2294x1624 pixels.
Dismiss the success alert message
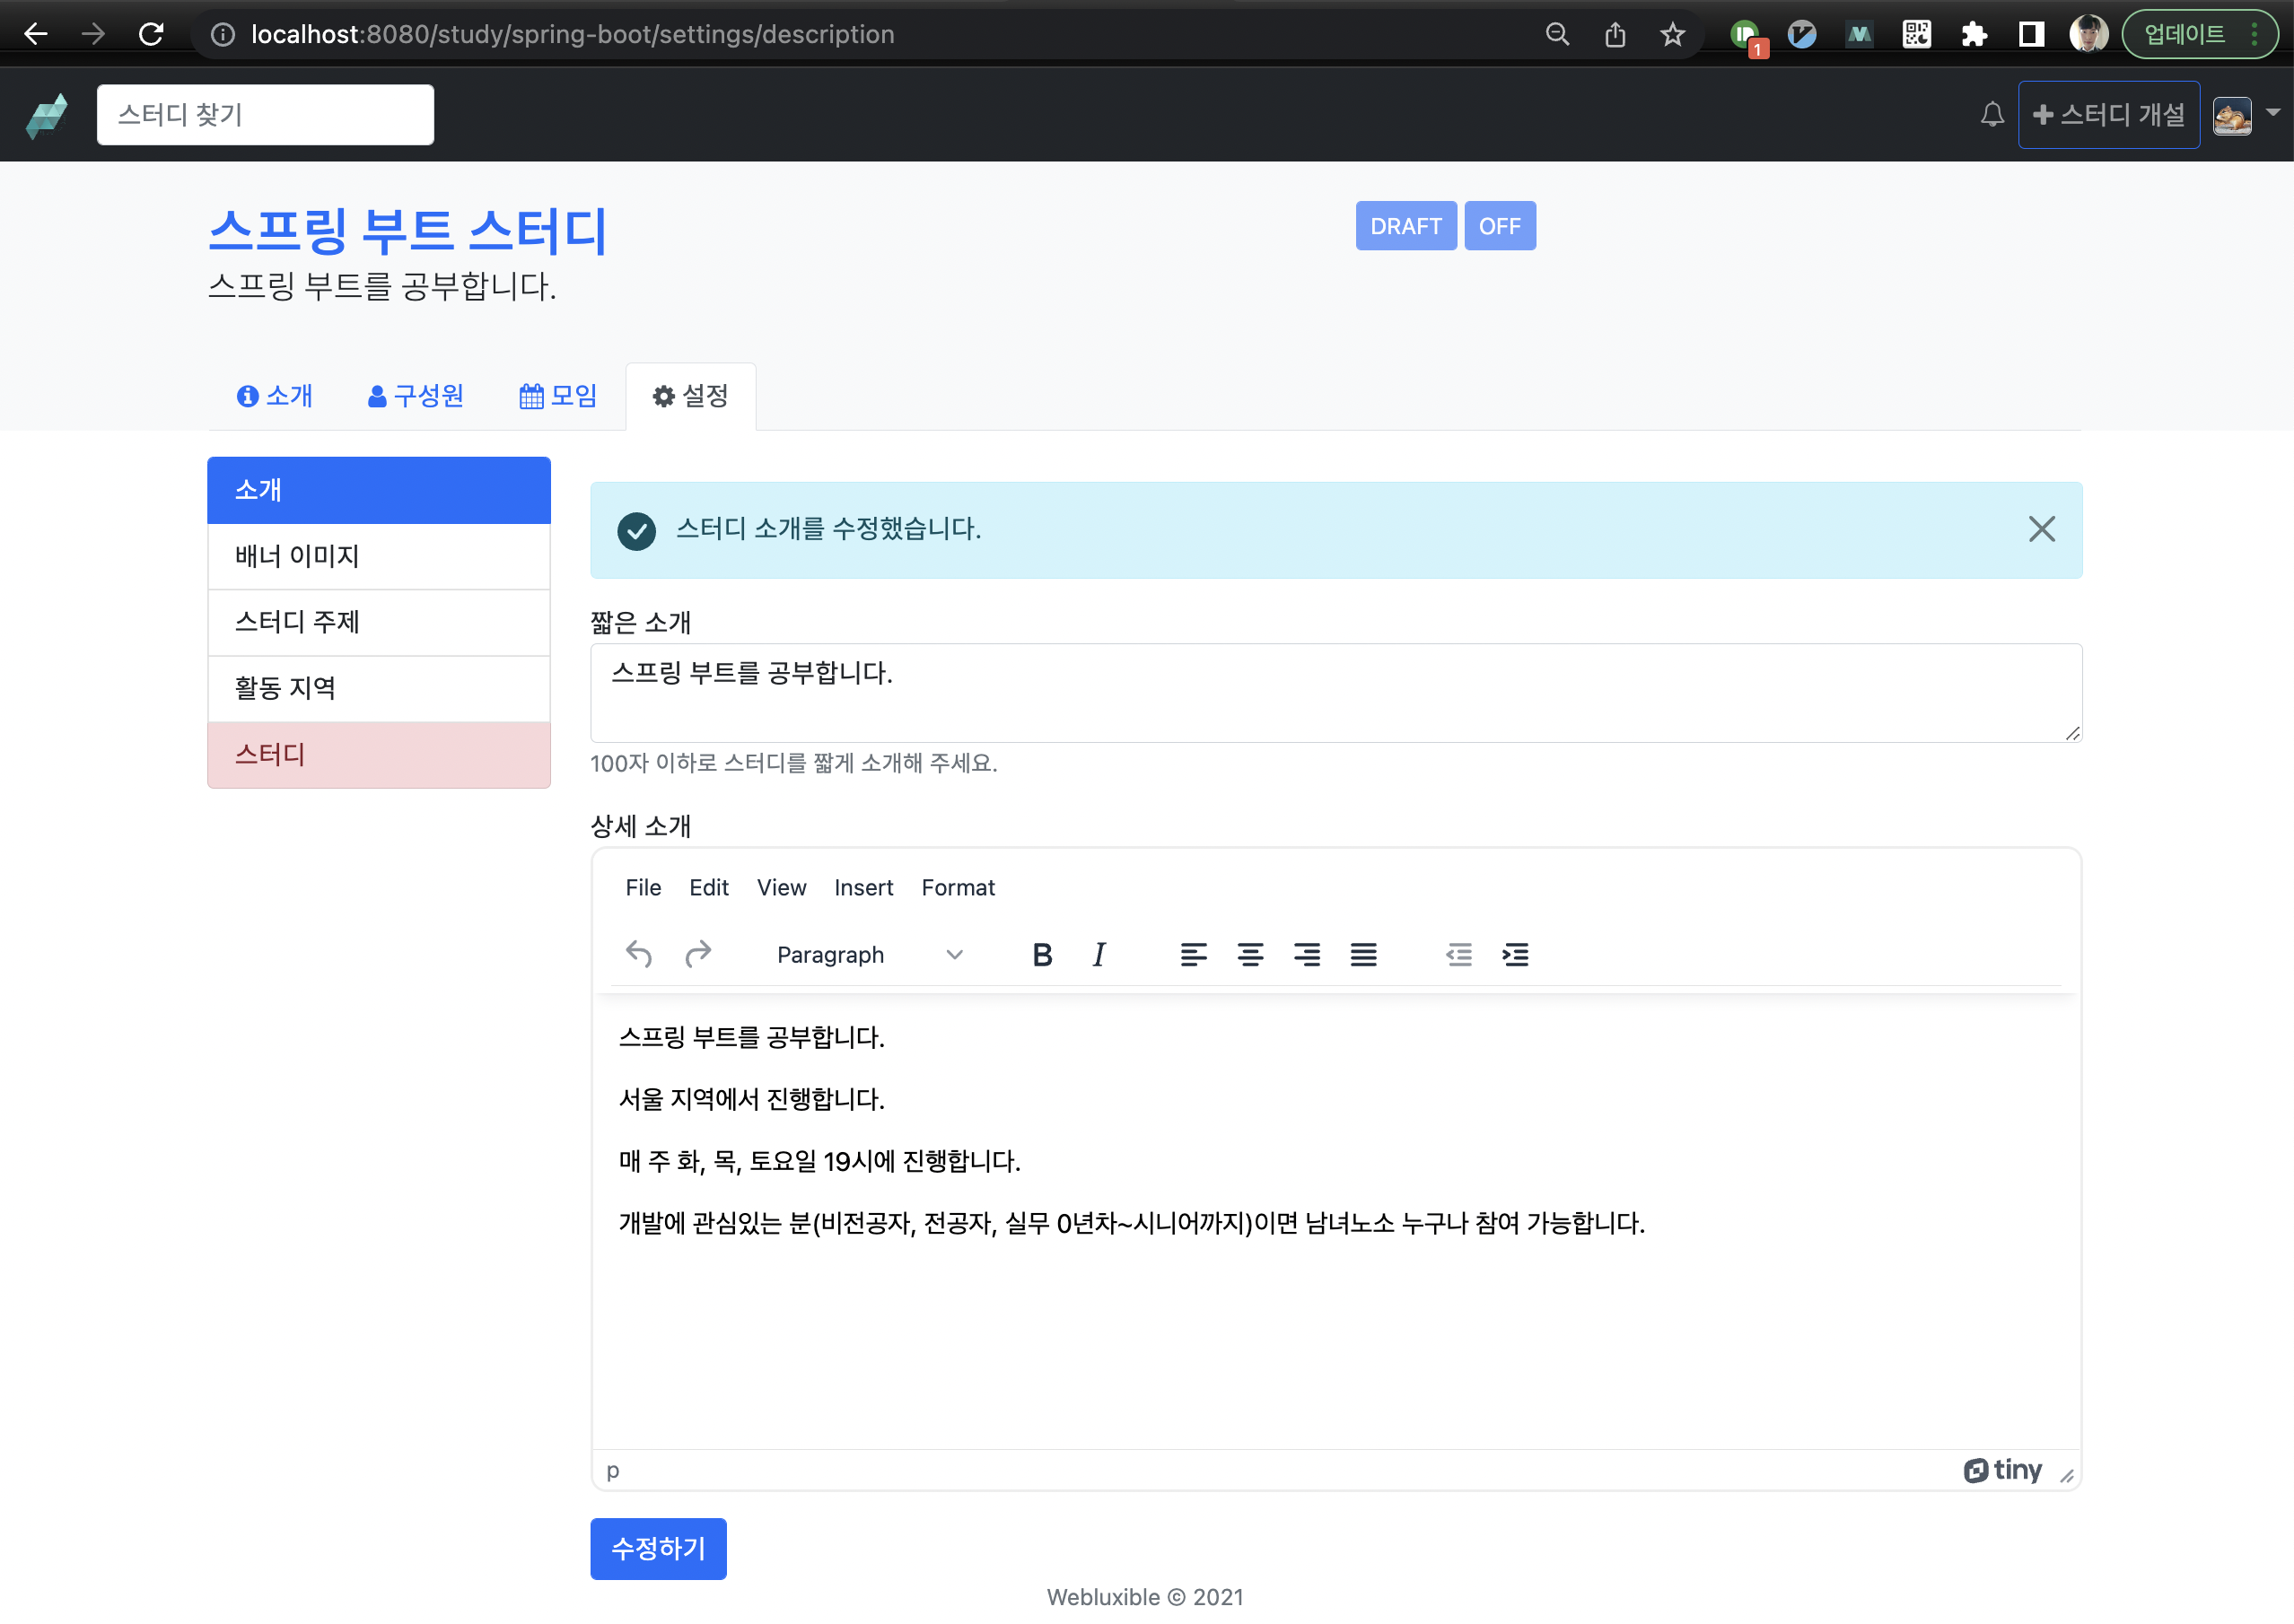click(2041, 529)
